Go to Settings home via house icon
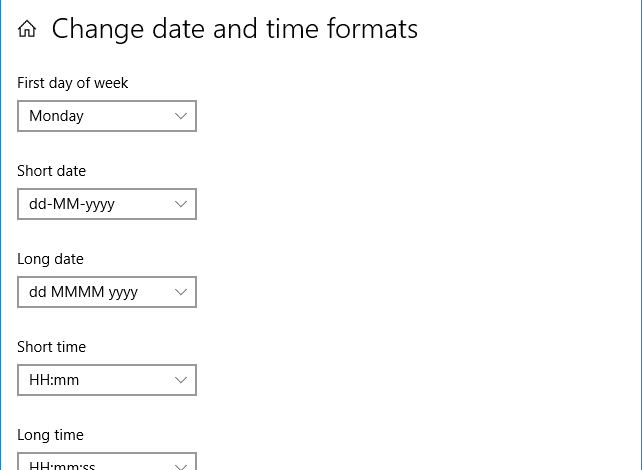This screenshot has height=470, width=642. (27, 29)
